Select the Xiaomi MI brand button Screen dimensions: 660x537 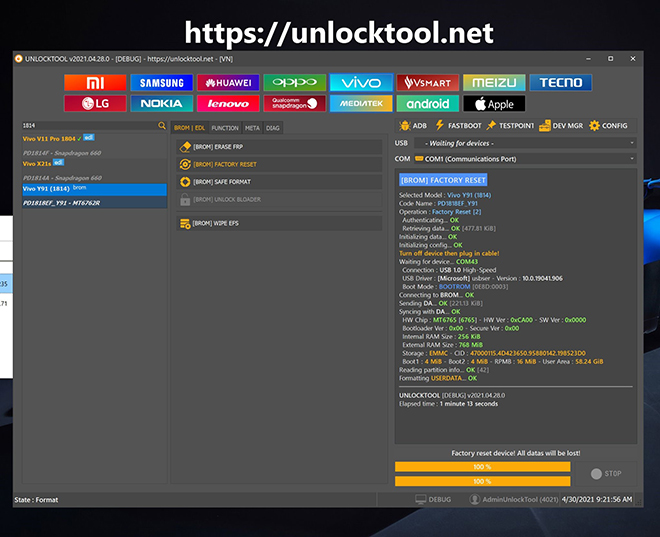(x=95, y=82)
